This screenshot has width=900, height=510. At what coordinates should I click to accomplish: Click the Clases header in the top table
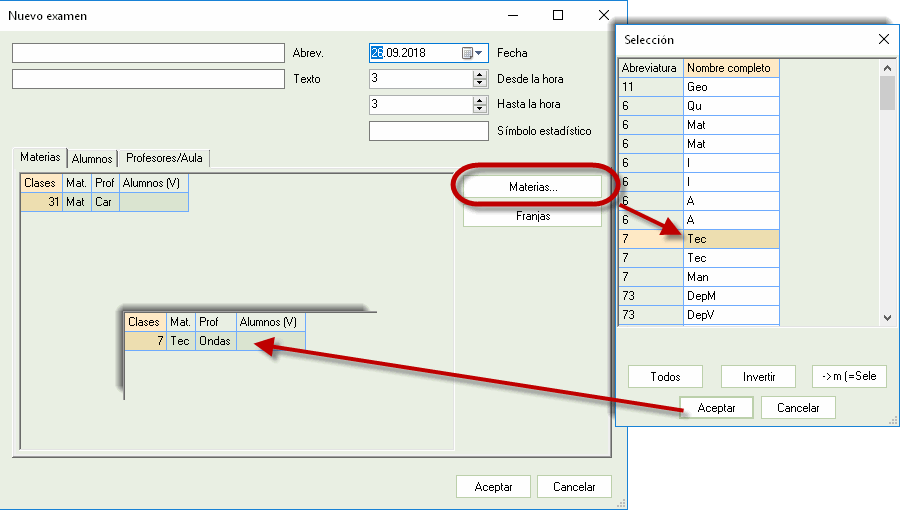tap(41, 183)
